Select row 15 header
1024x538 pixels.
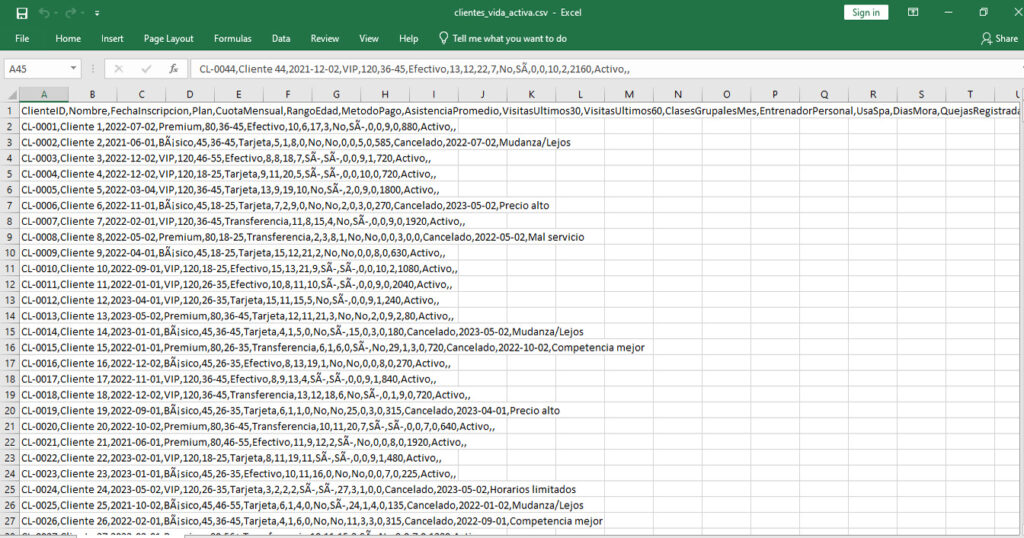9,331
